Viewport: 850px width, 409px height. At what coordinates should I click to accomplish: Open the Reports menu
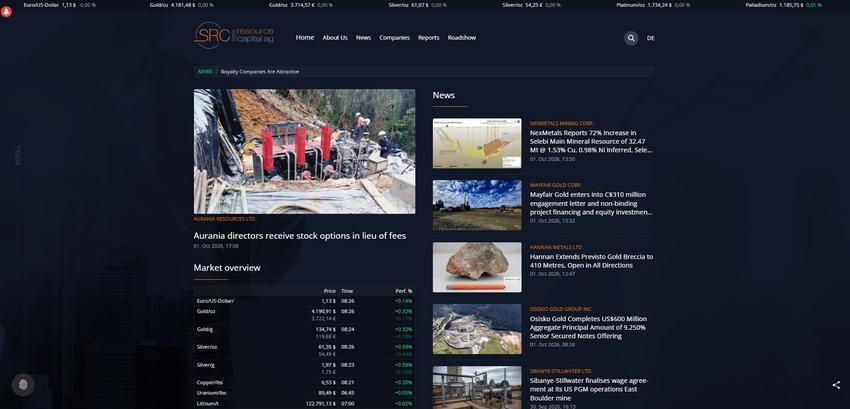(429, 37)
